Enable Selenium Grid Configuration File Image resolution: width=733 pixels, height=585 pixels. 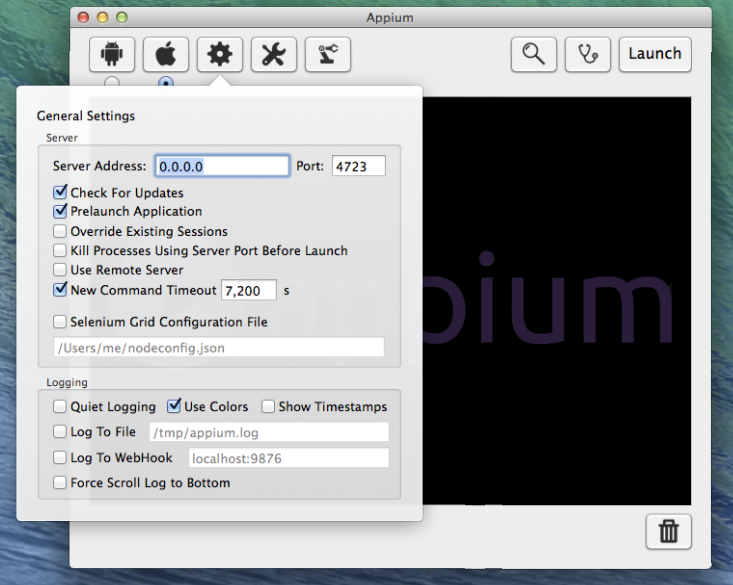click(60, 322)
